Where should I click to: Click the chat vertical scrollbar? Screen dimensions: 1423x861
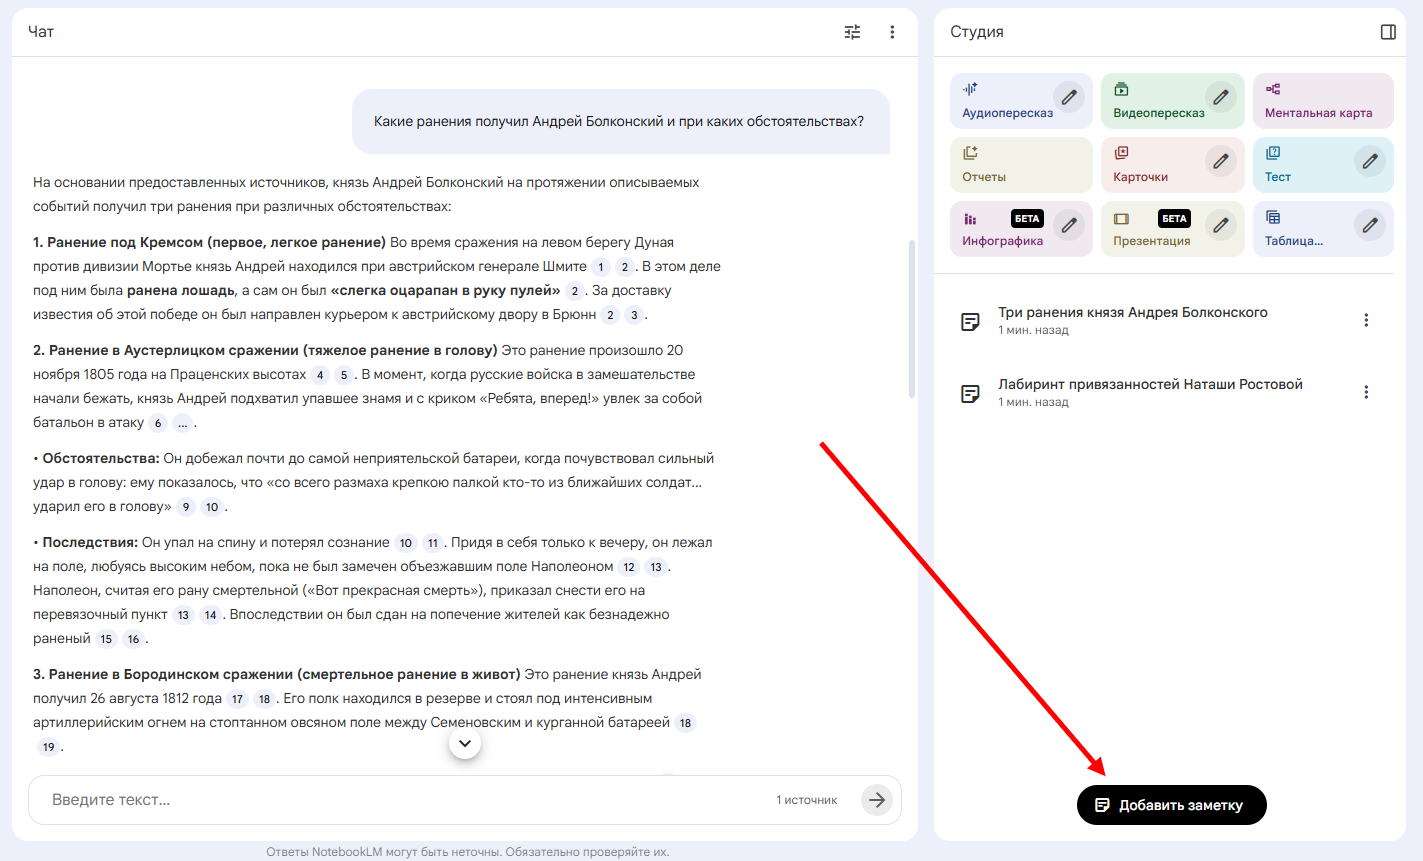[911, 319]
